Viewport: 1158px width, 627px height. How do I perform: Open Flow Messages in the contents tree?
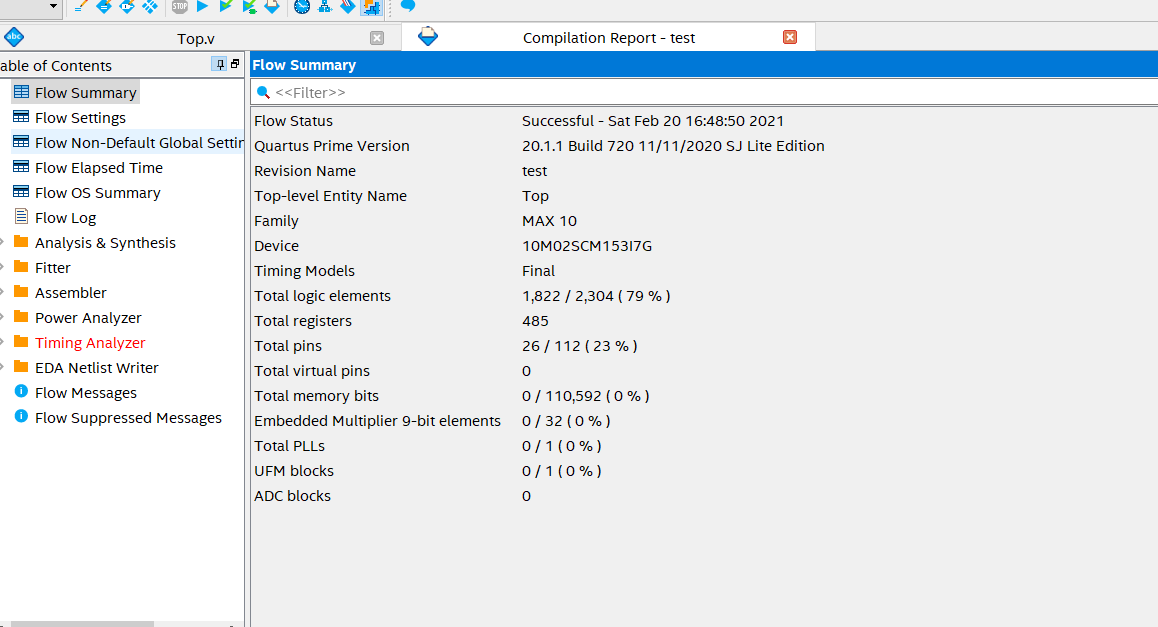click(85, 393)
